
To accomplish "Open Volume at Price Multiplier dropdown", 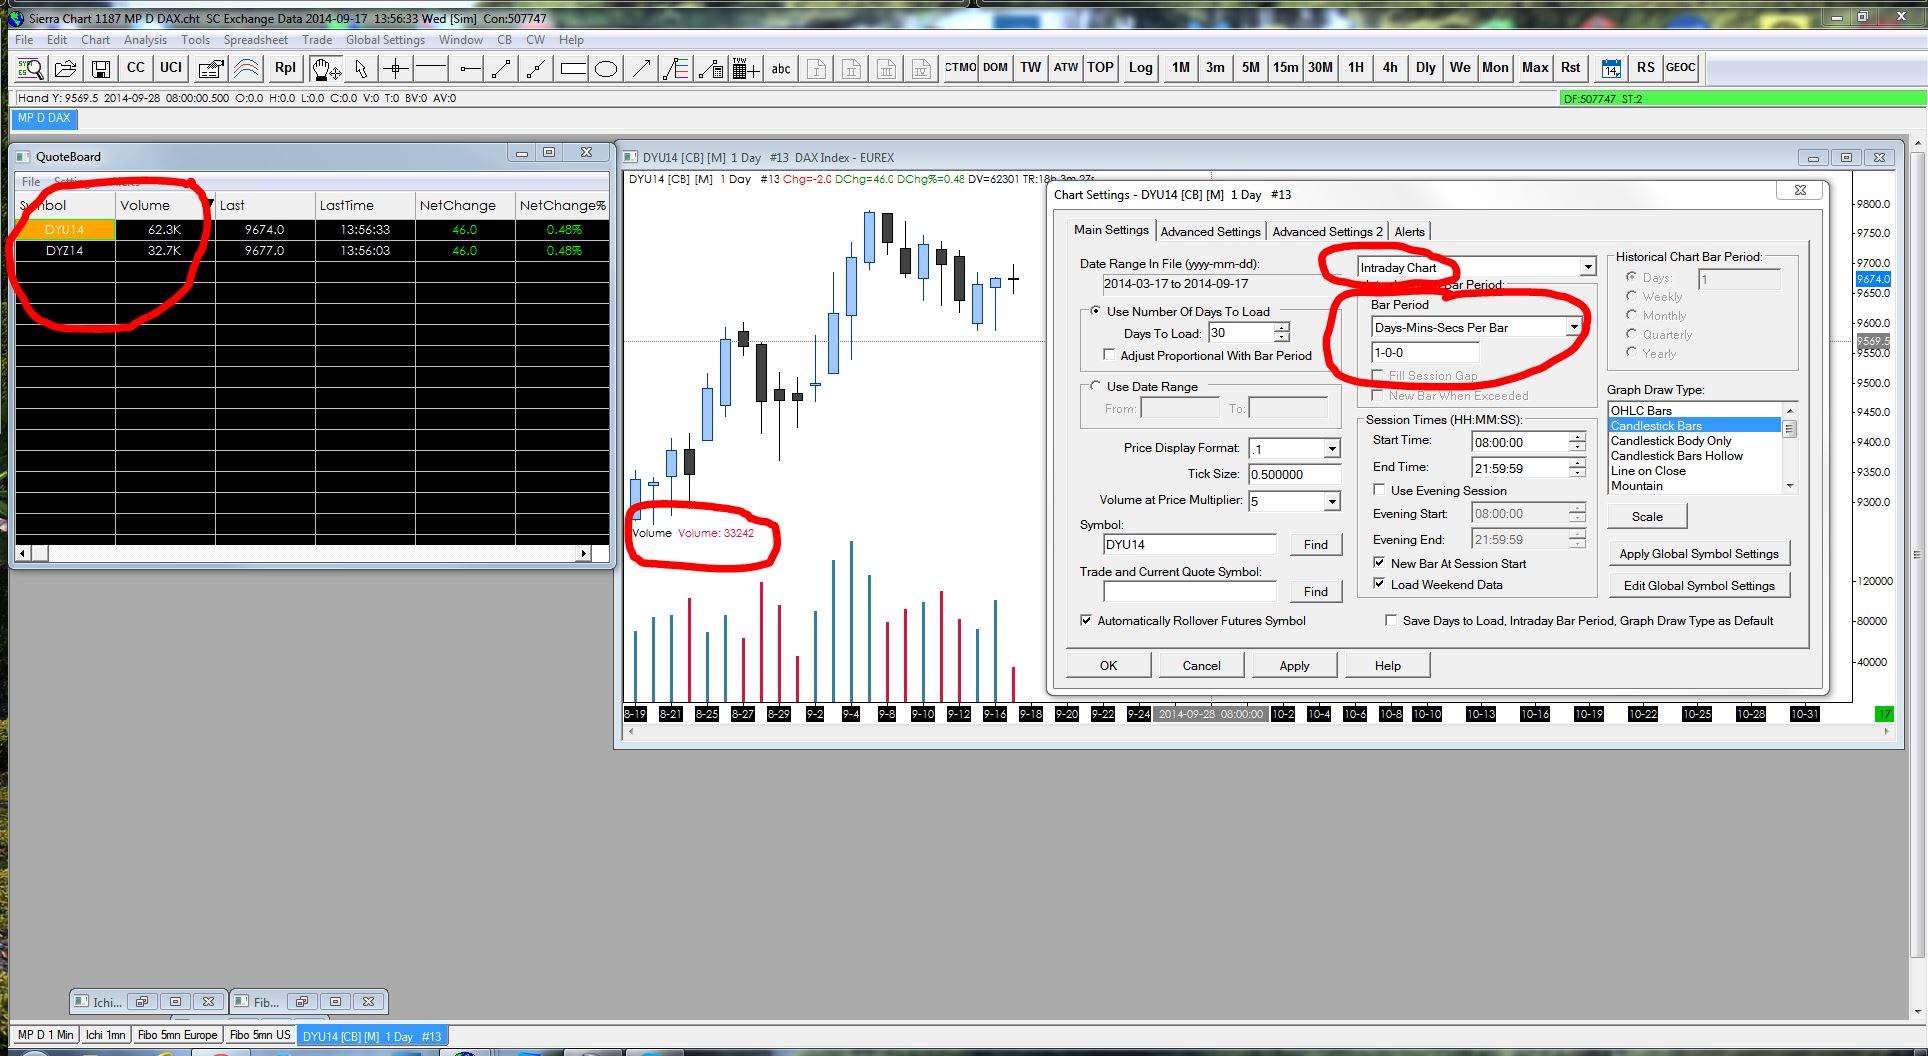I will click(1331, 501).
